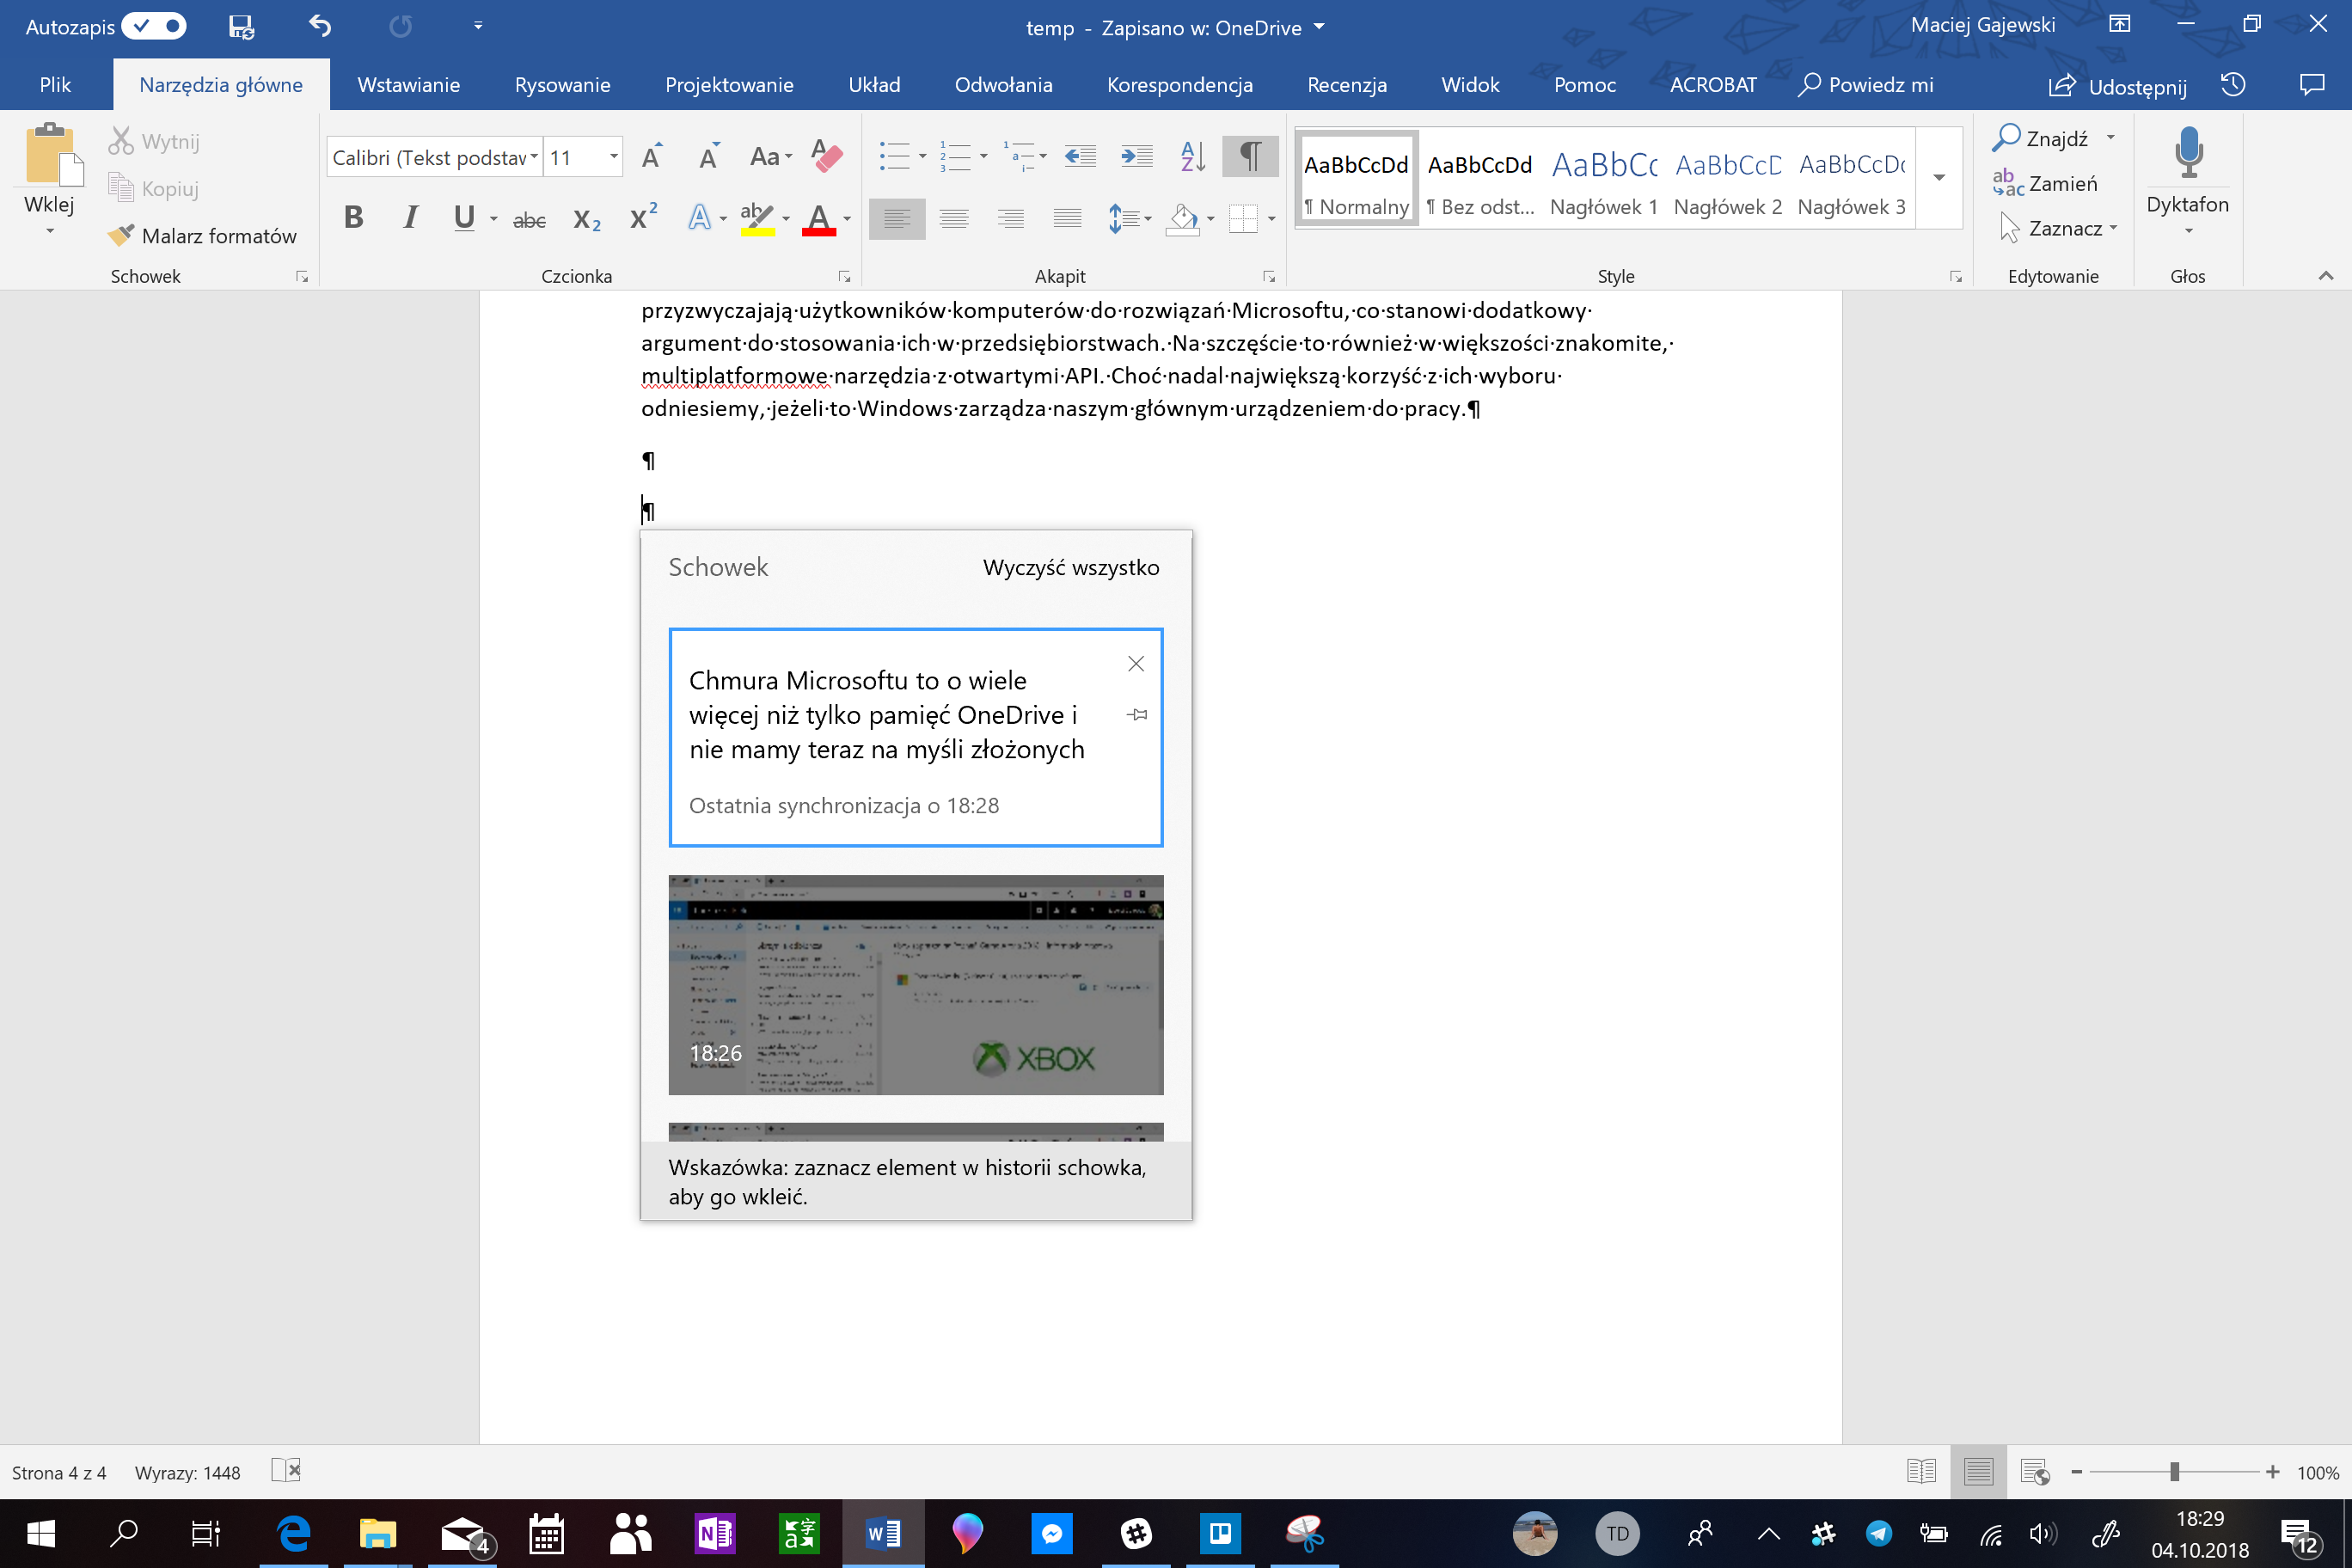
Task: Switch to the Wstawianie tab
Action: pos(409,85)
